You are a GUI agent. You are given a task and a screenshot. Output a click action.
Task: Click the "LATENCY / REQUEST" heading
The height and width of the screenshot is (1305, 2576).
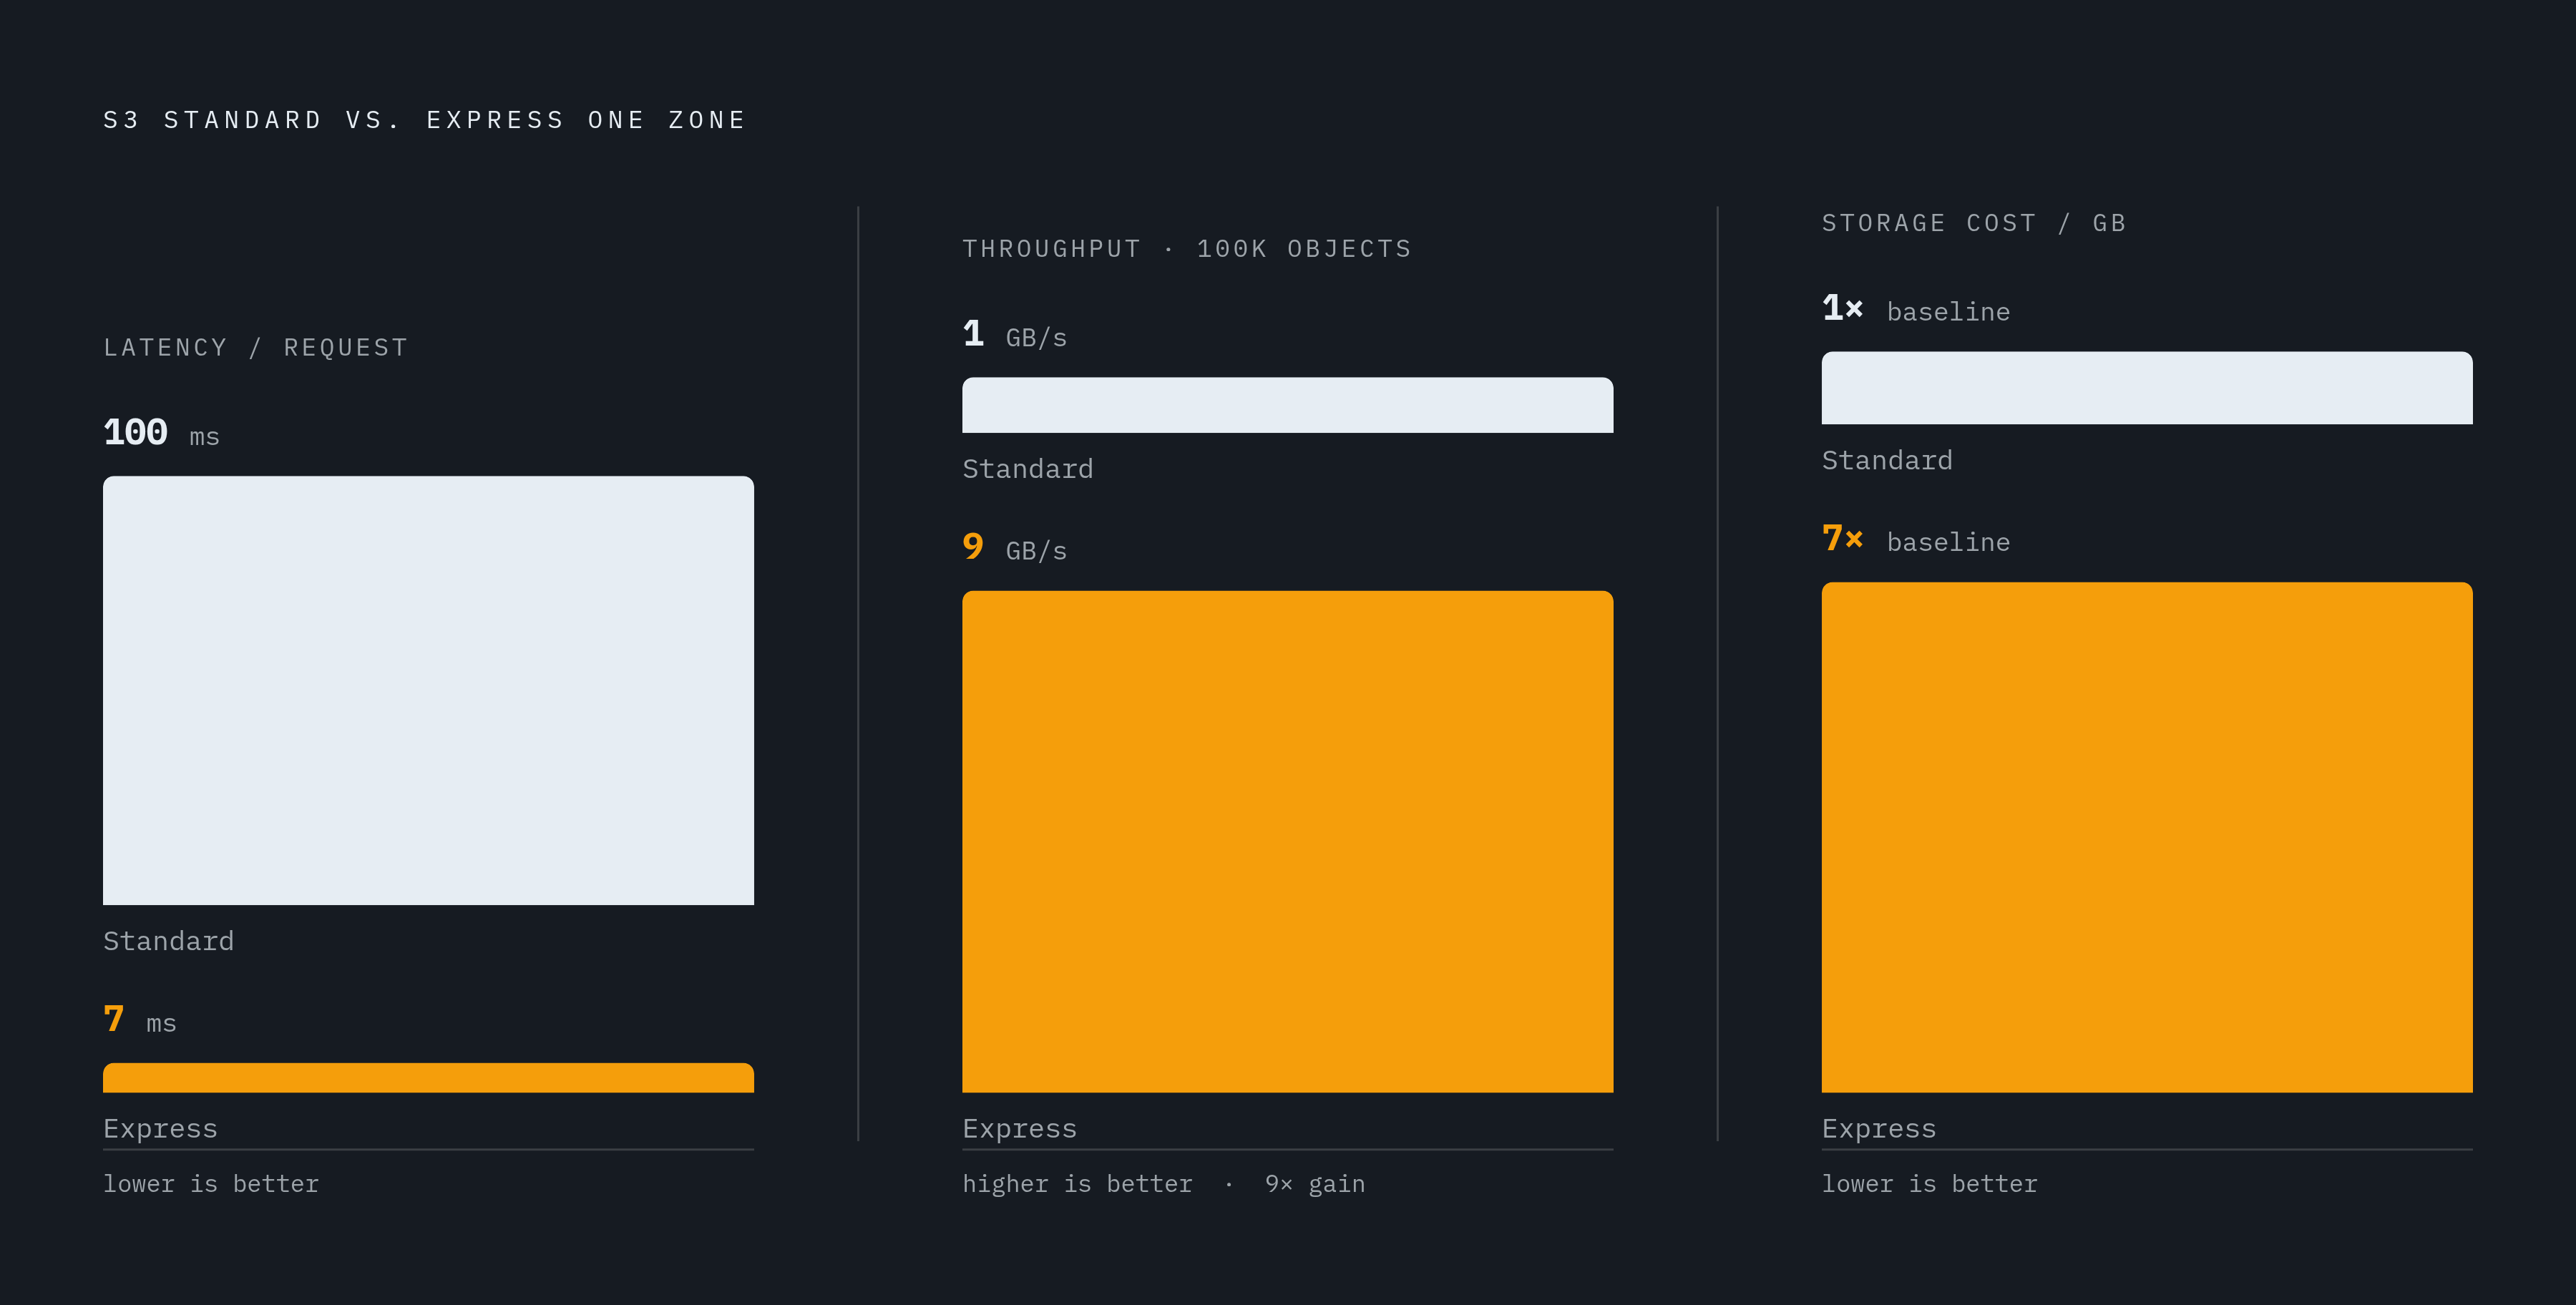(x=256, y=347)
